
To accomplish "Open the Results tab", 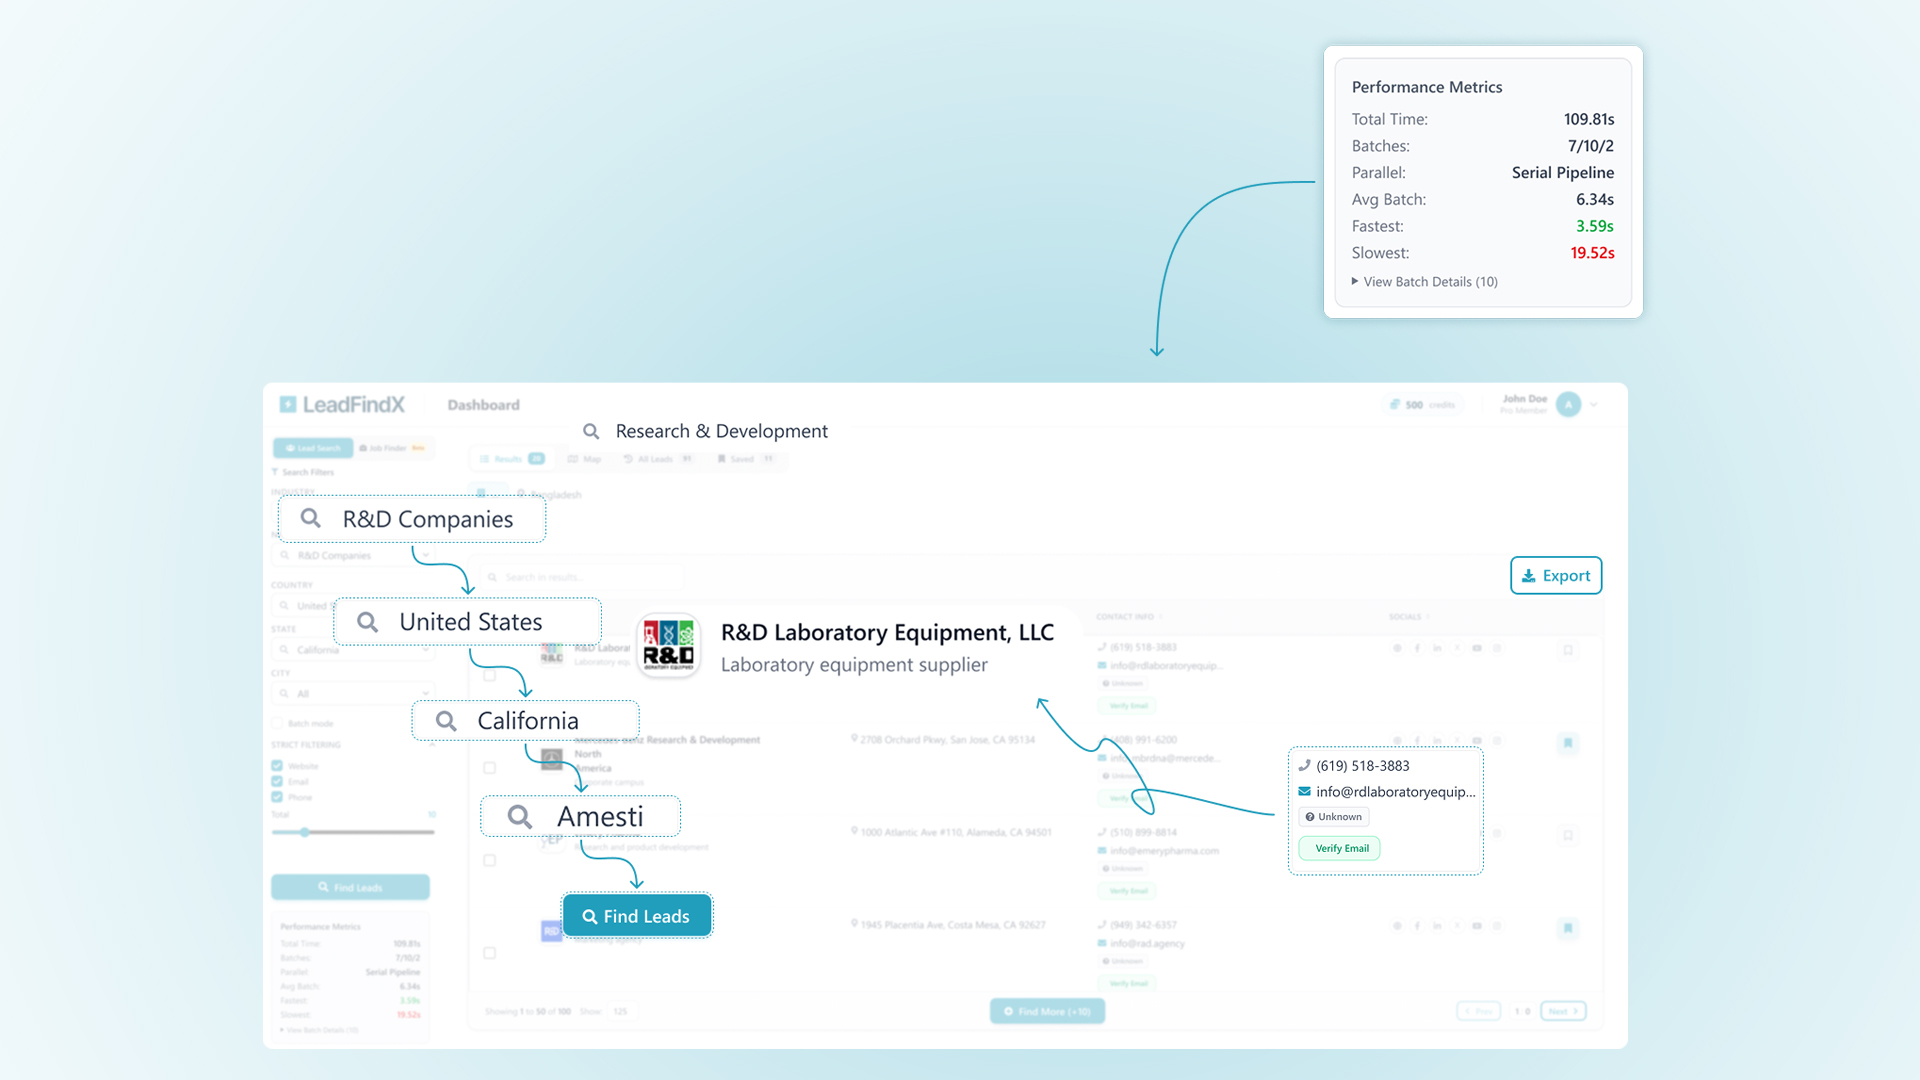I will pos(511,459).
